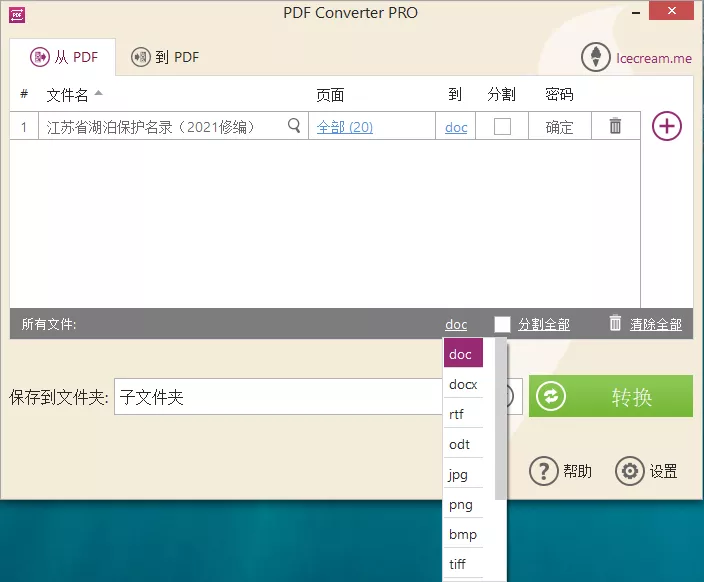Click the 页面 column header
704x582 pixels.
(330, 95)
